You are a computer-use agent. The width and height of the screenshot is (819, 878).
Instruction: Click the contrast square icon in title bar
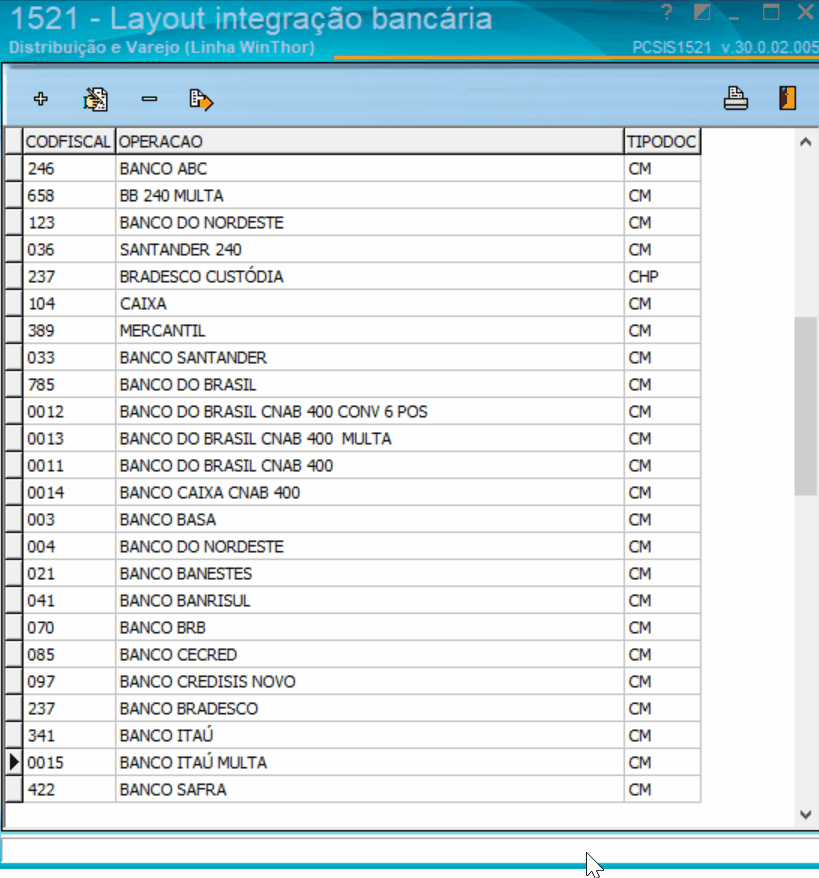pos(702,12)
